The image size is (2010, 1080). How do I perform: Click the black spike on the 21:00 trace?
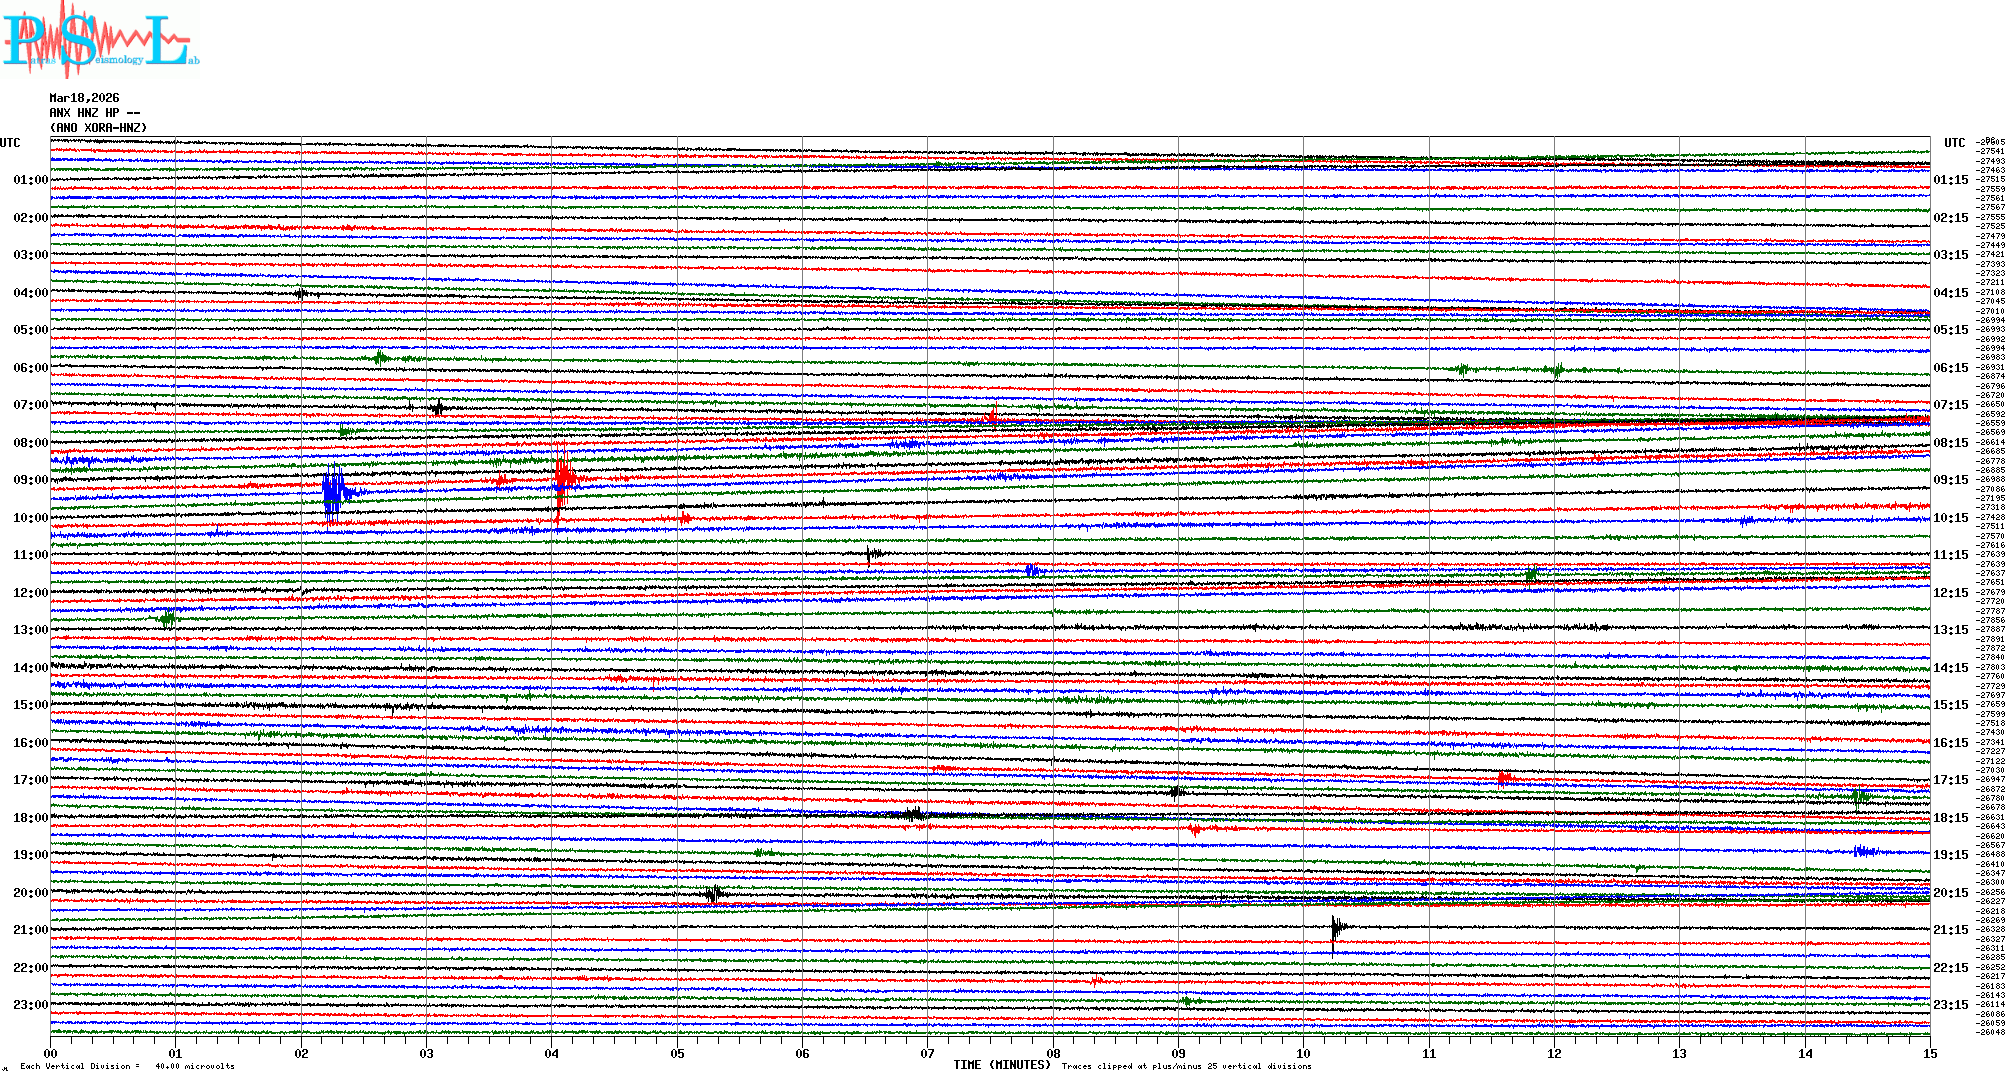click(1337, 929)
